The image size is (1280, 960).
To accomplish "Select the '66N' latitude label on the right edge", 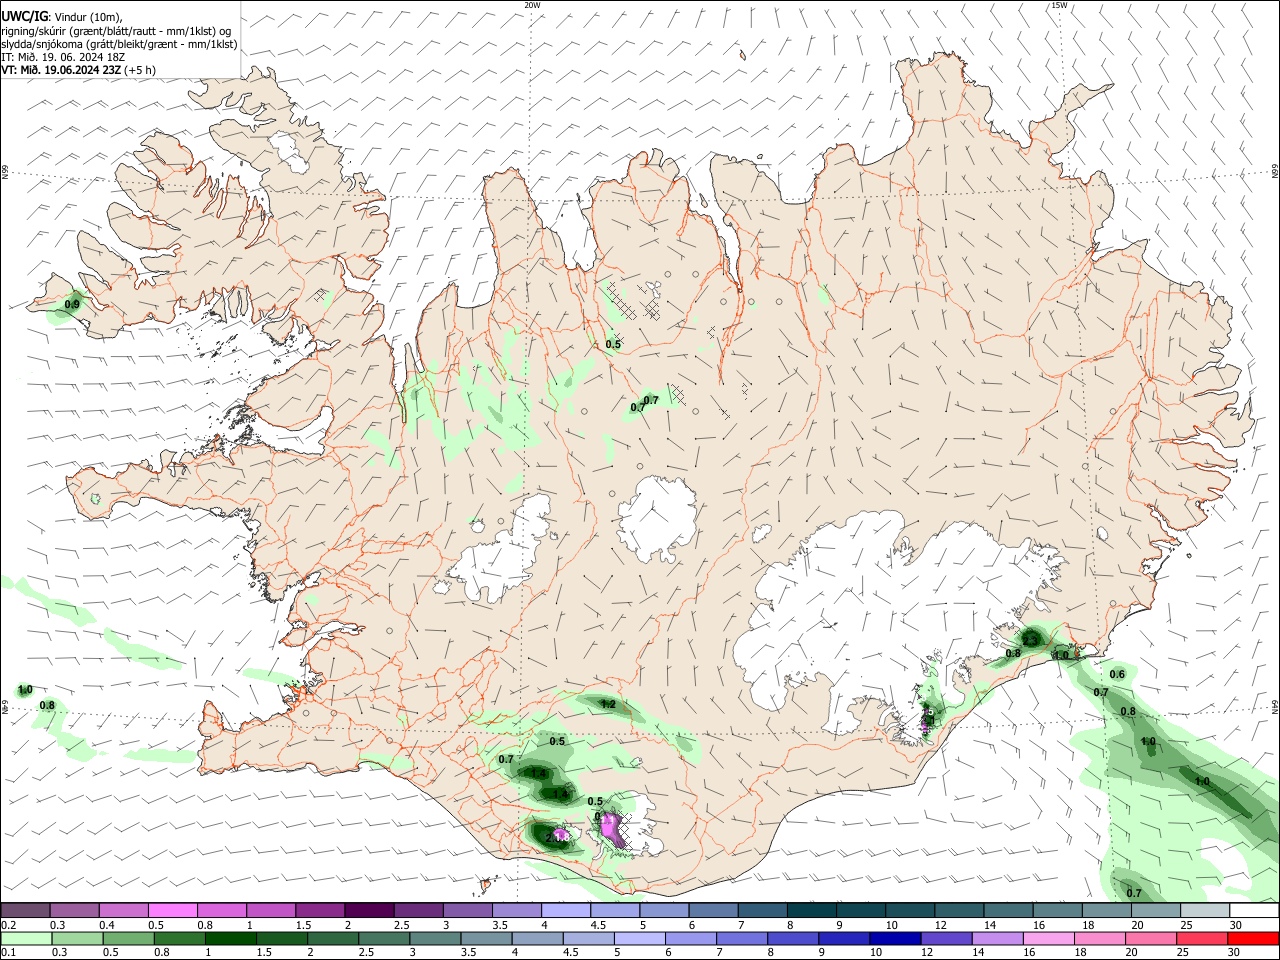I will pyautogui.click(x=1275, y=172).
